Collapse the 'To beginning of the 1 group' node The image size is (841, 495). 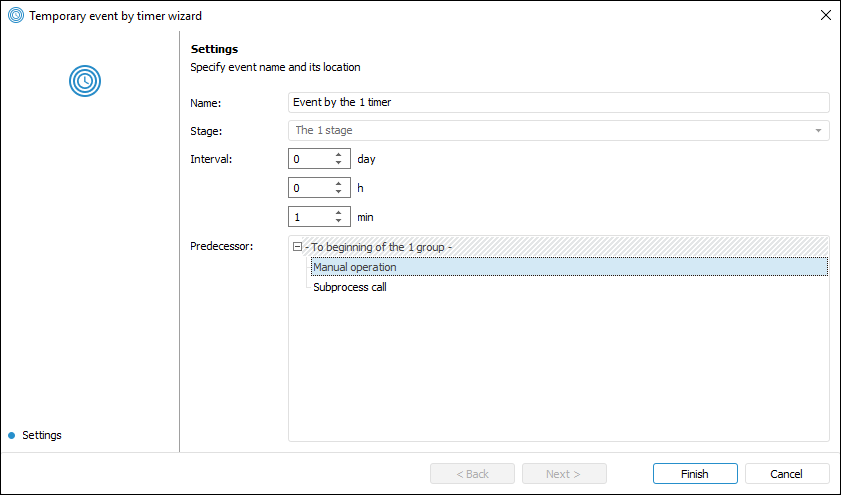click(297, 247)
